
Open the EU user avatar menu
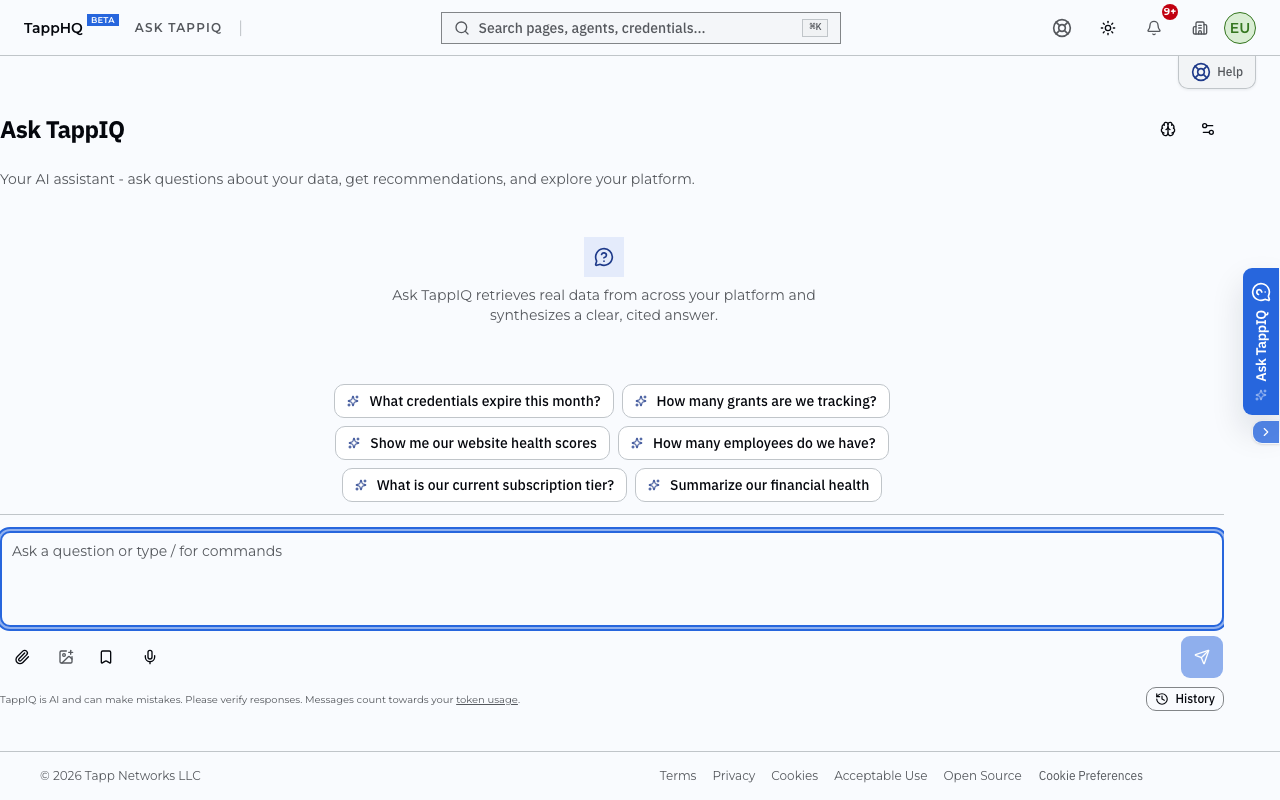(x=1240, y=28)
